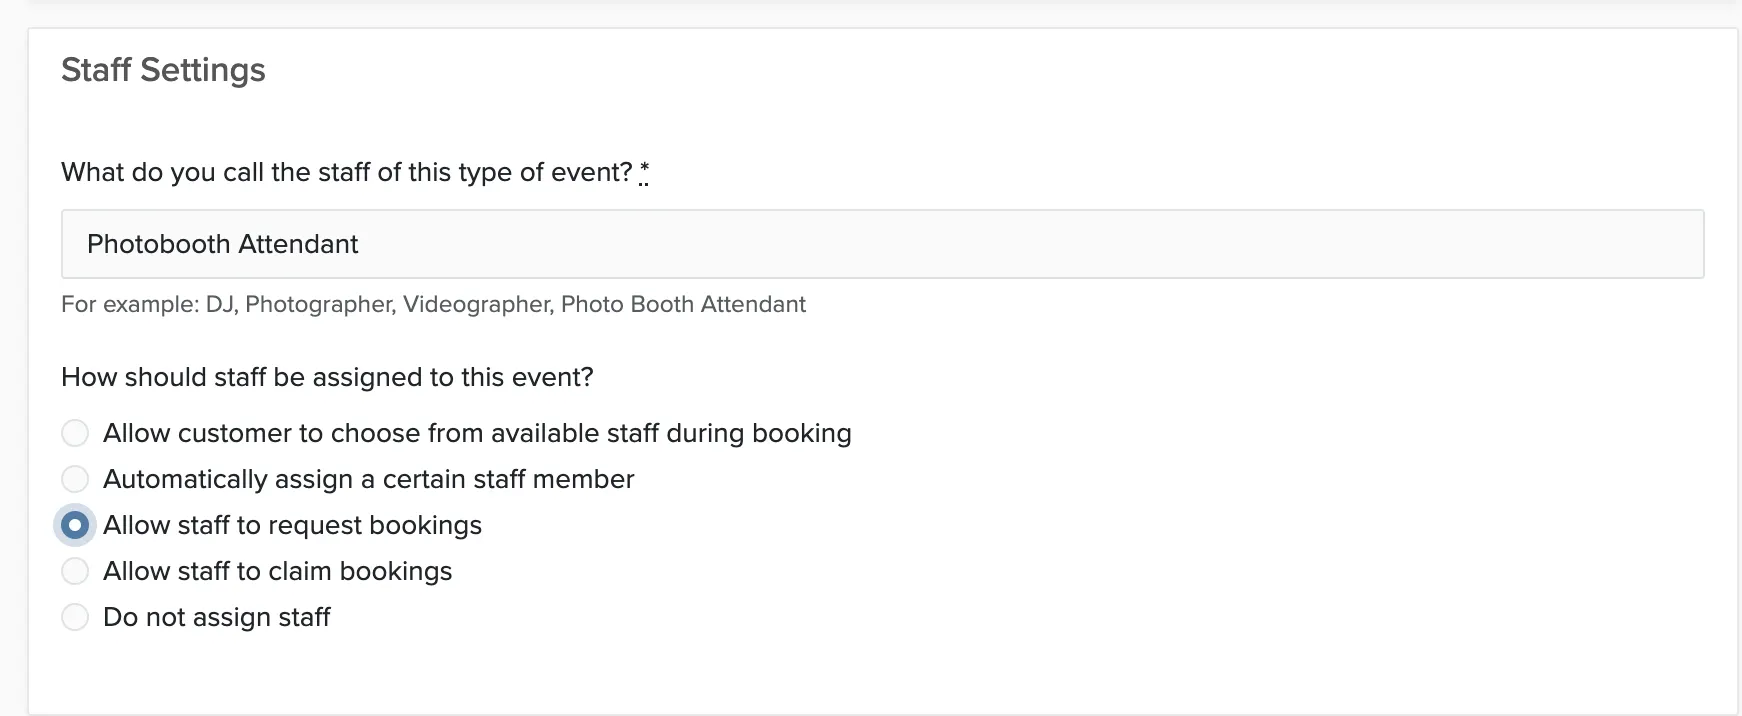
Task: Focus the staff name input field
Action: (x=882, y=244)
